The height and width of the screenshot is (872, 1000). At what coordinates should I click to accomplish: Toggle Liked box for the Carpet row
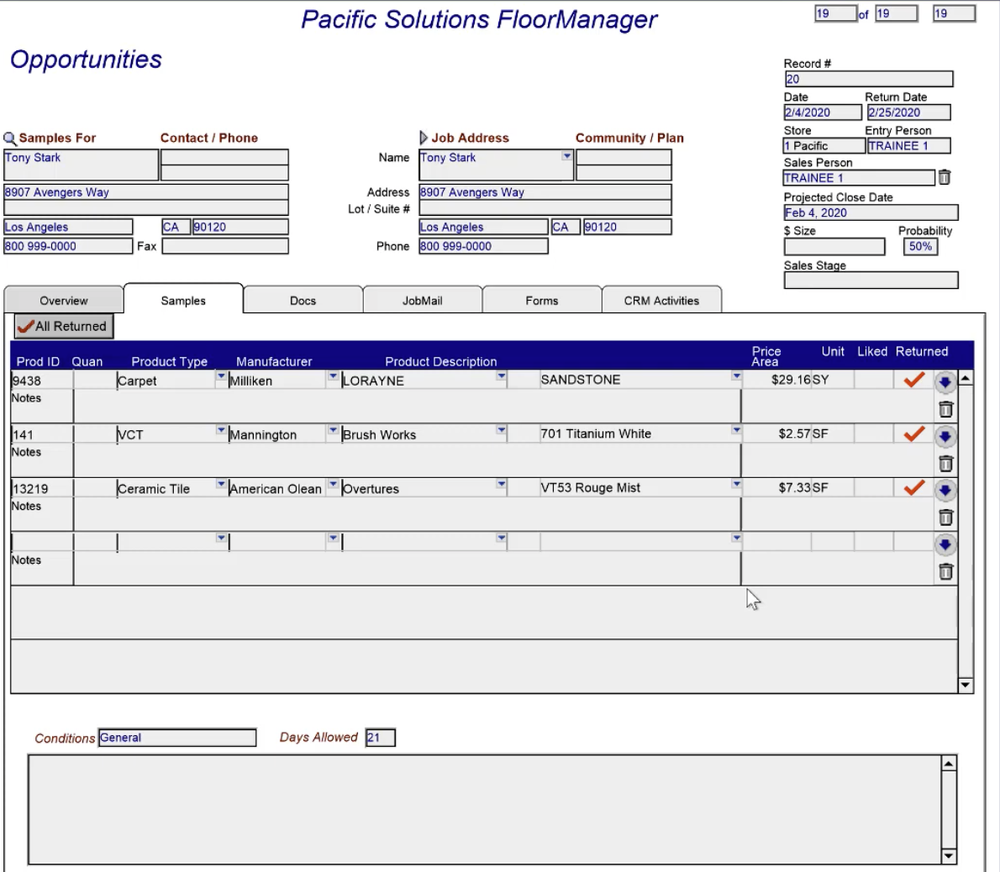[x=873, y=380]
